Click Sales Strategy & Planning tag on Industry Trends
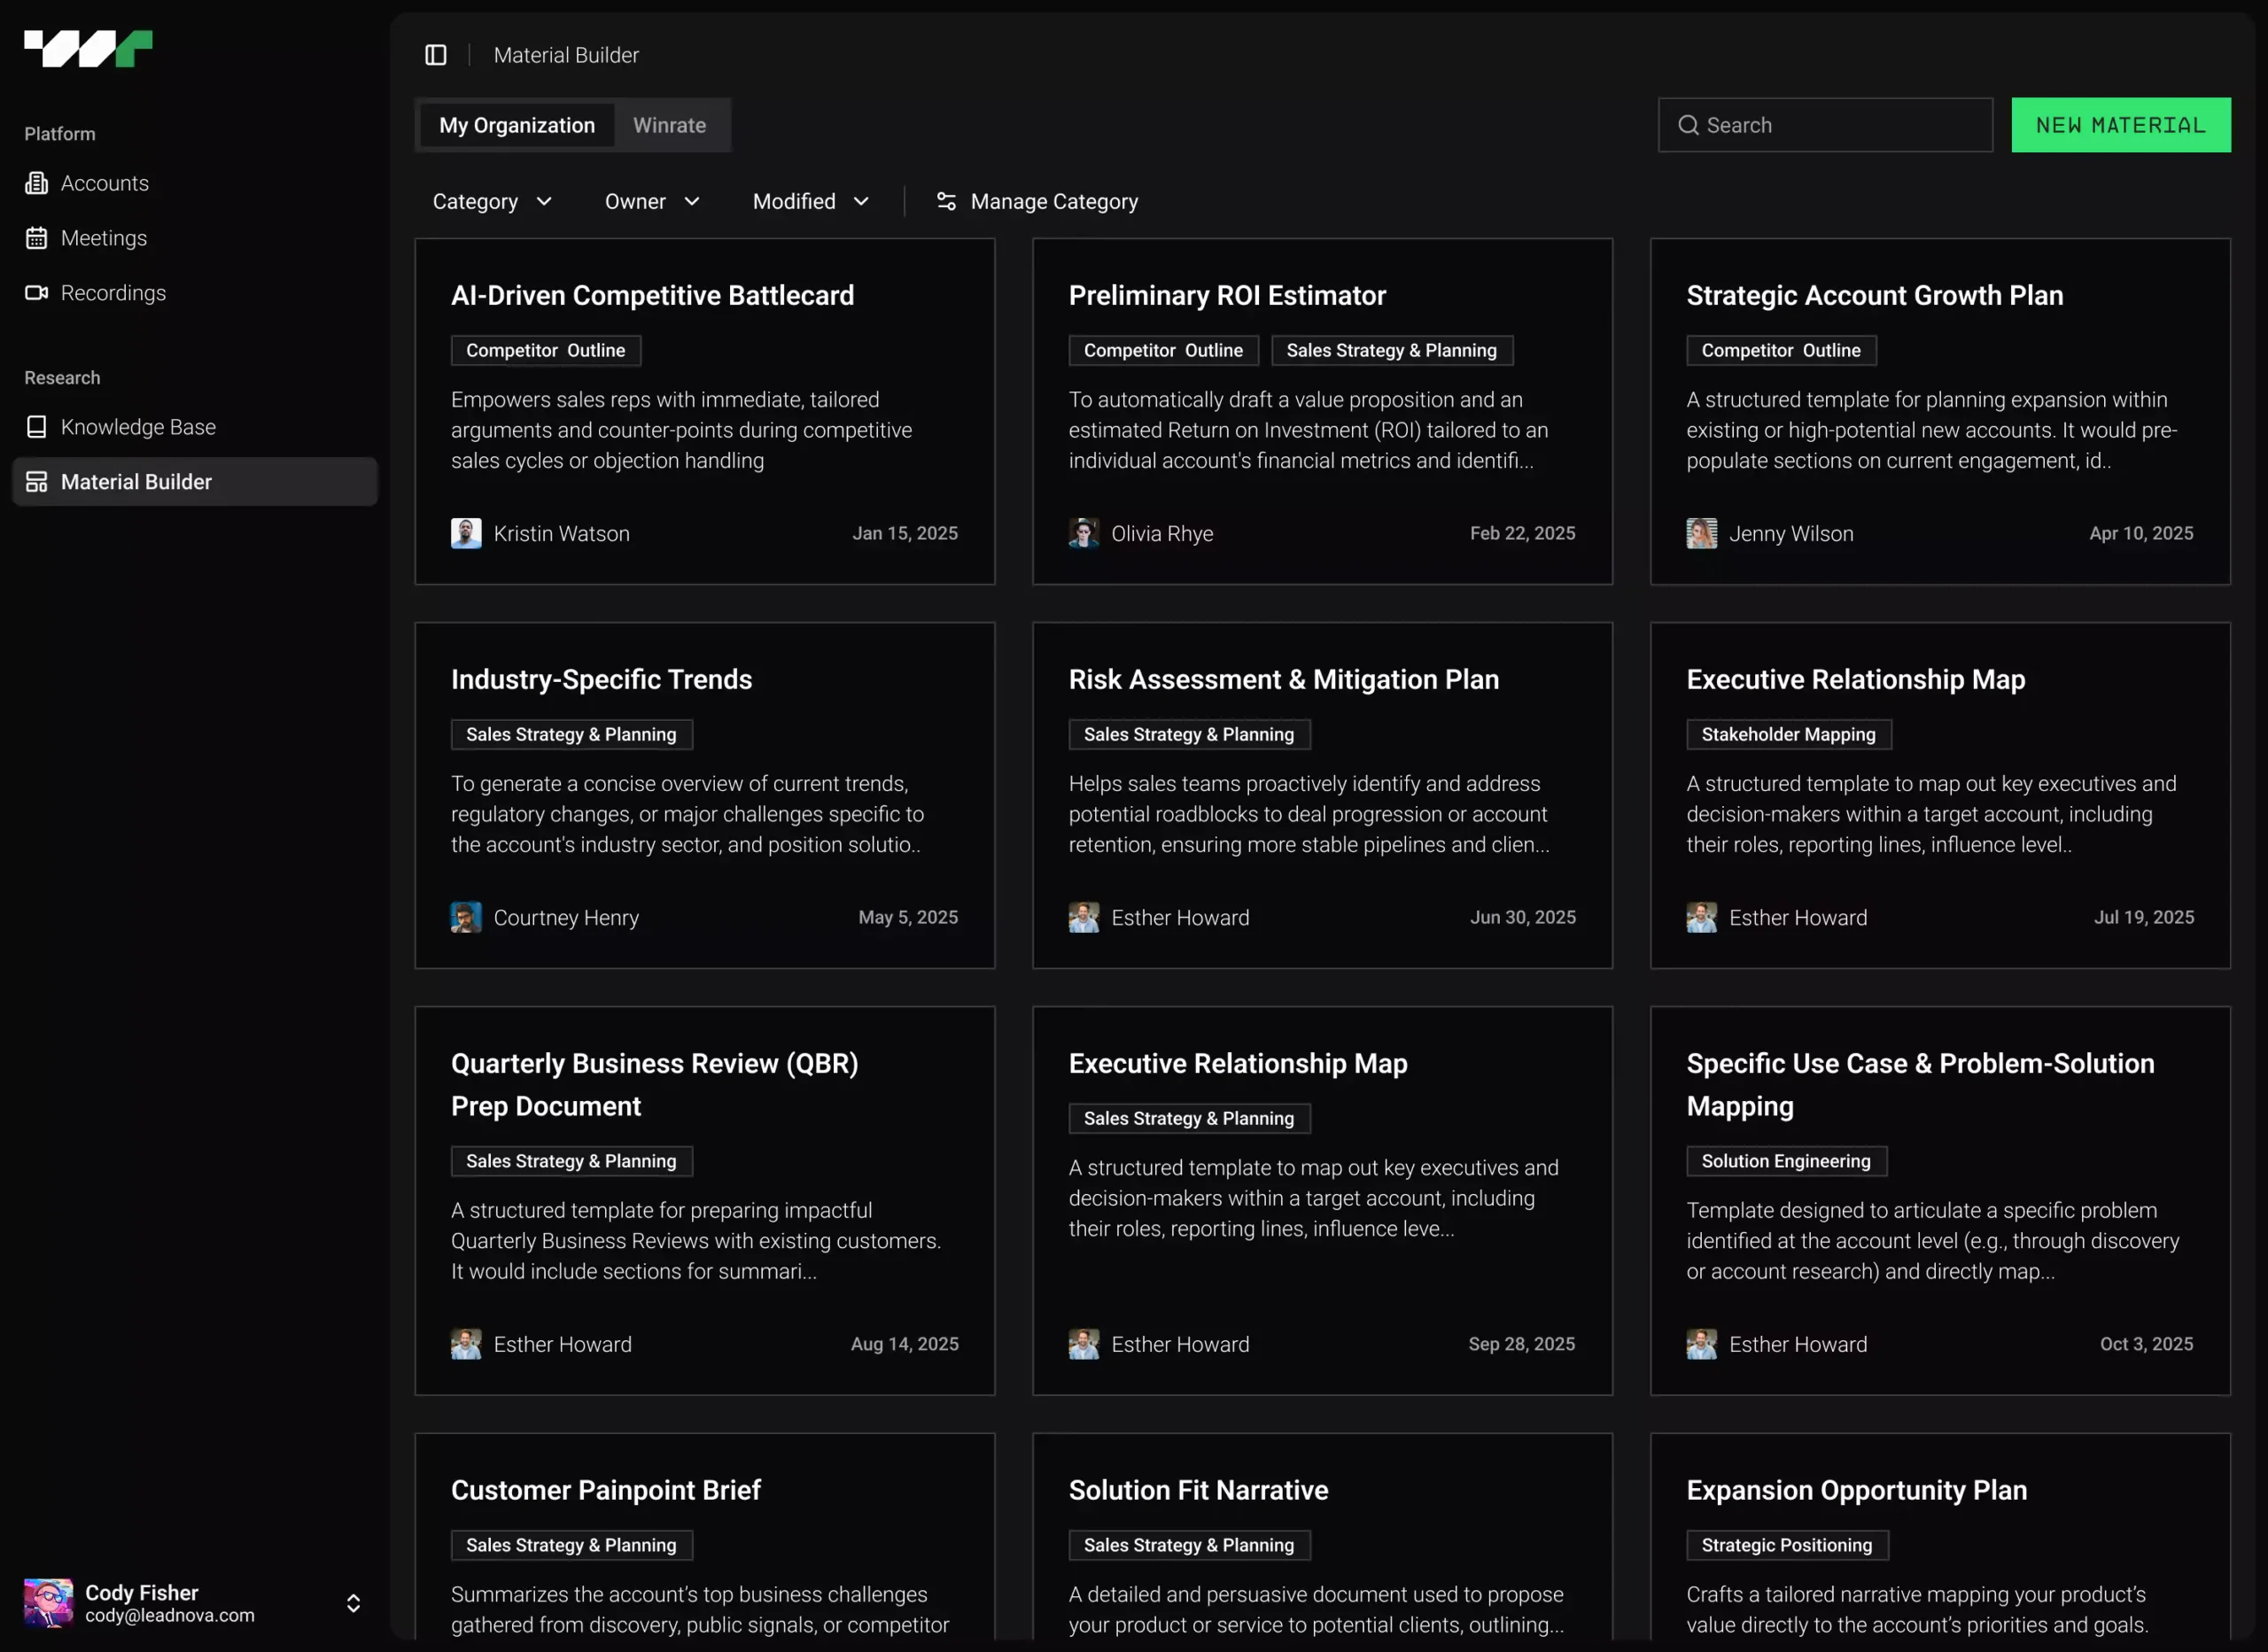 coord(571,734)
